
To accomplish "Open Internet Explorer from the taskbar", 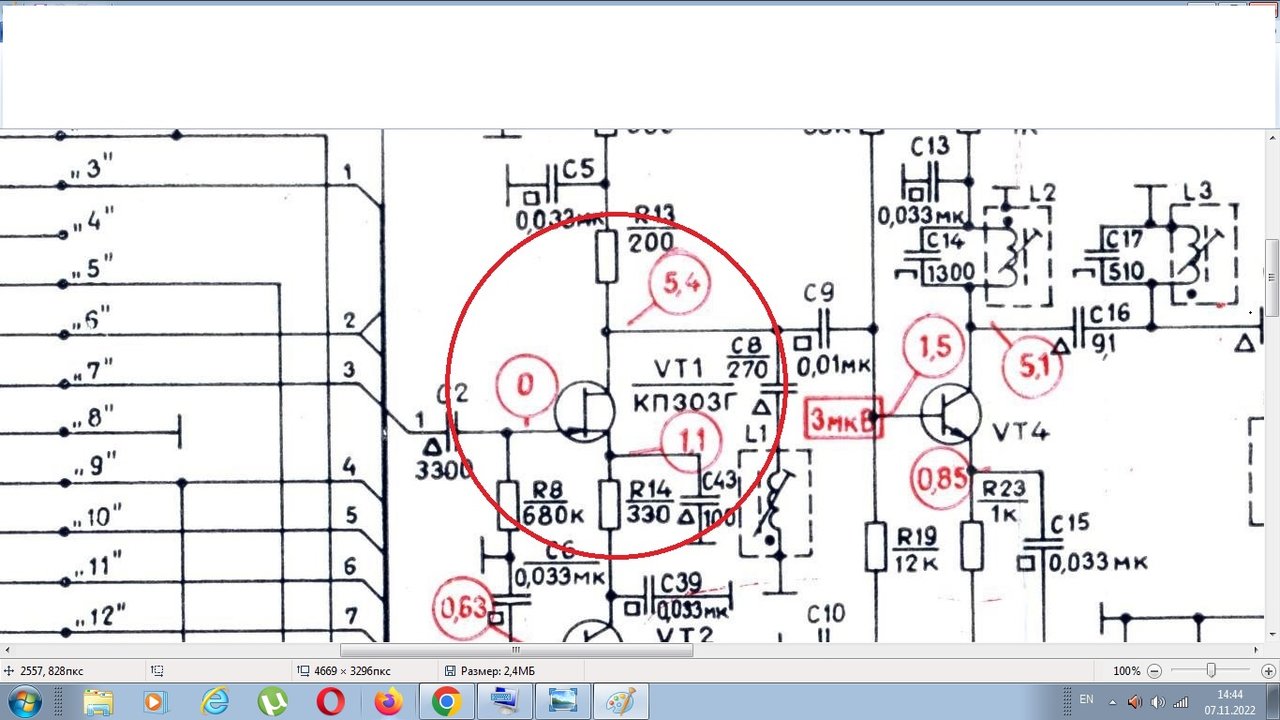I will tap(214, 702).
